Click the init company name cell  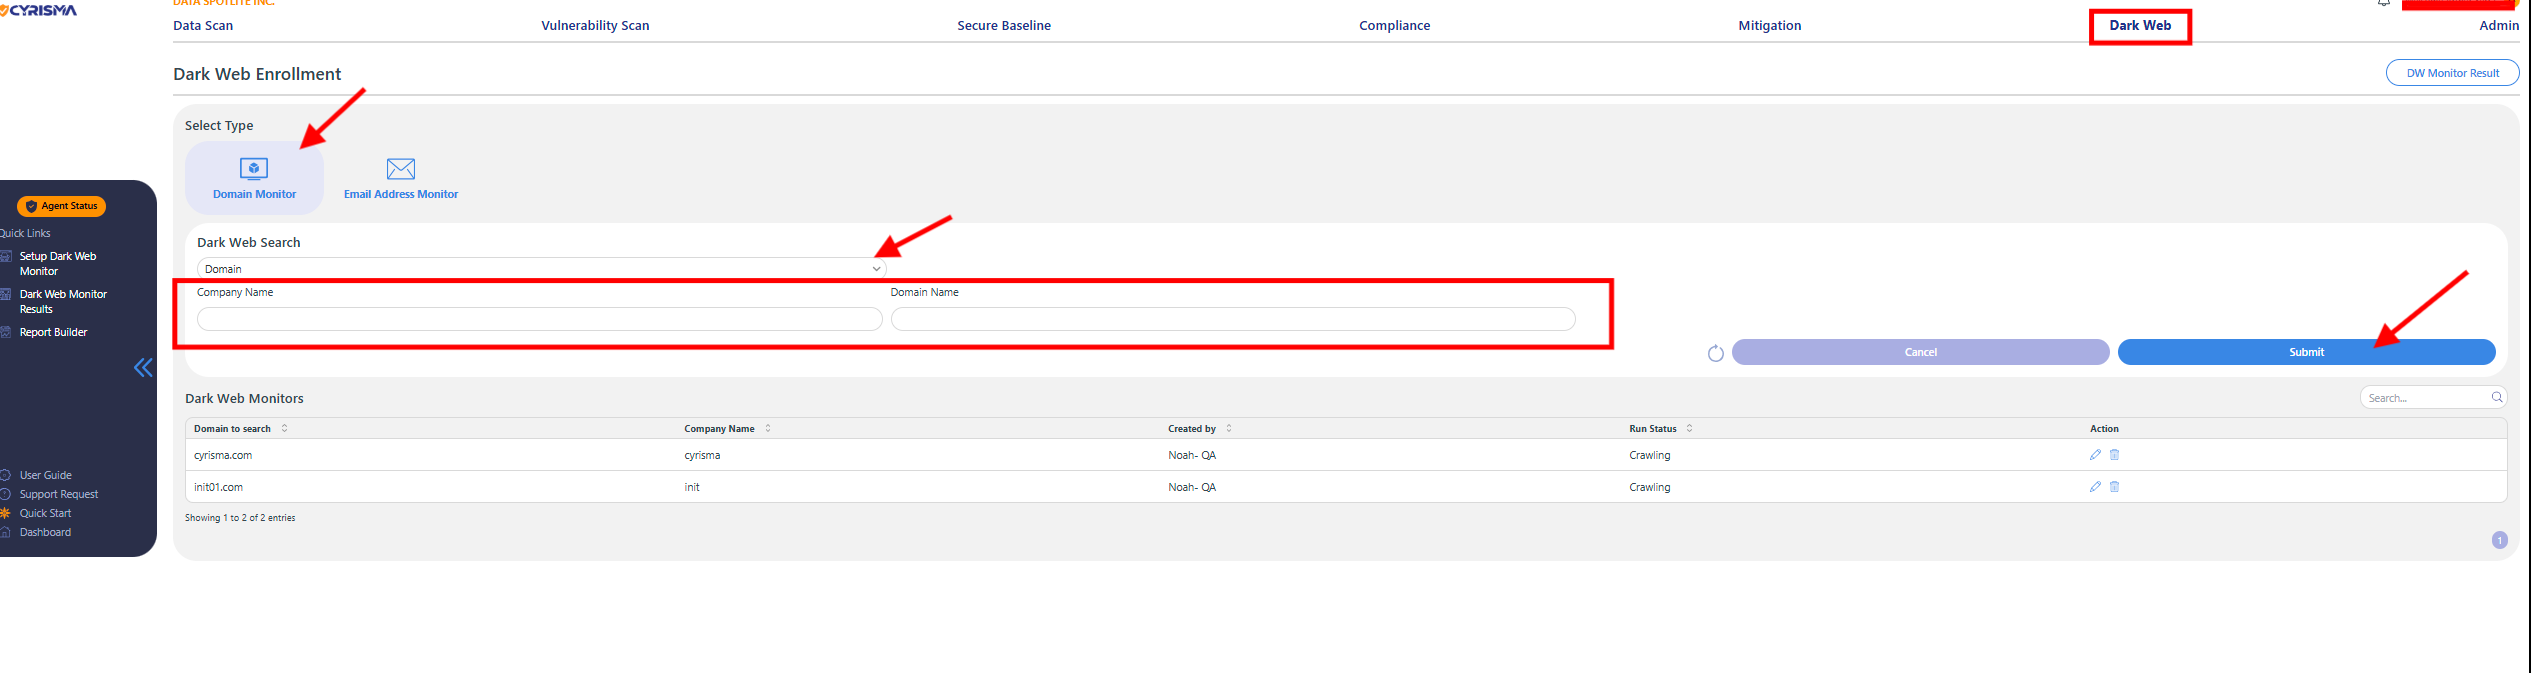pyautogui.click(x=692, y=487)
